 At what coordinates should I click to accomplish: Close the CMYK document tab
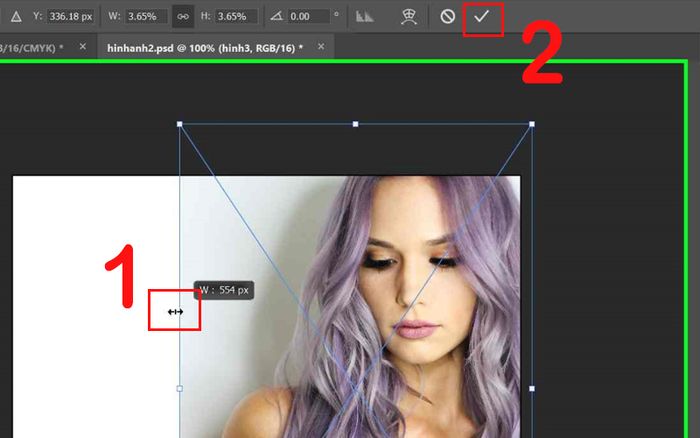tap(83, 46)
